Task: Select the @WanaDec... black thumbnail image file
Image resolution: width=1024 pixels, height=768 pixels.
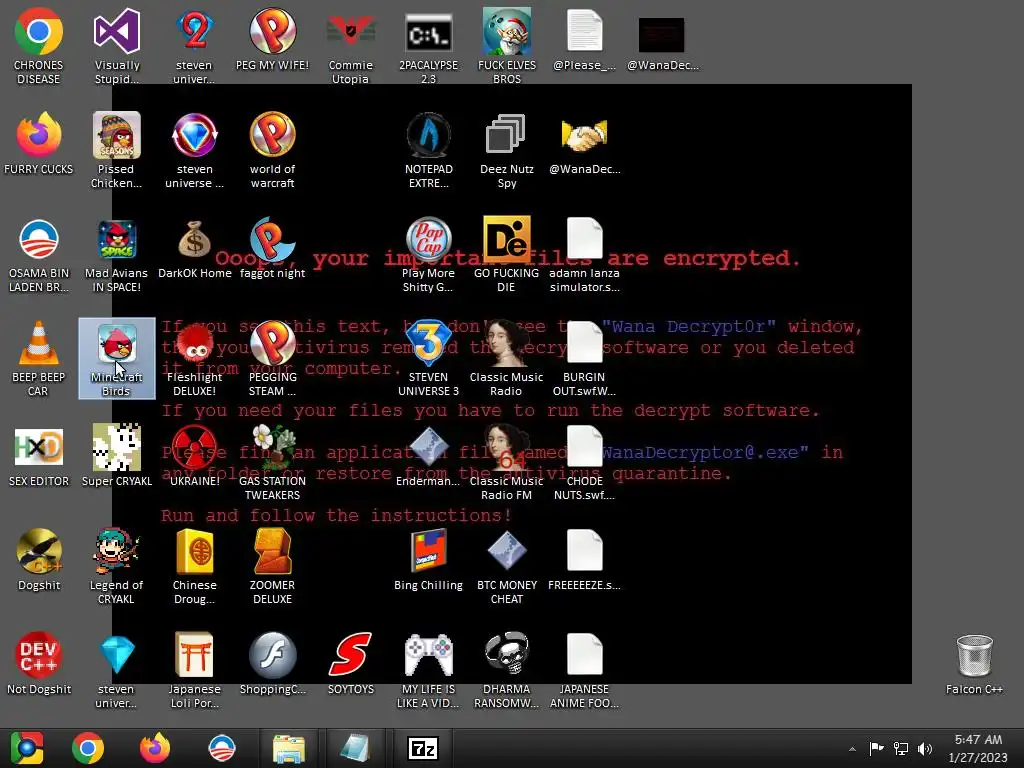Action: tap(661, 35)
